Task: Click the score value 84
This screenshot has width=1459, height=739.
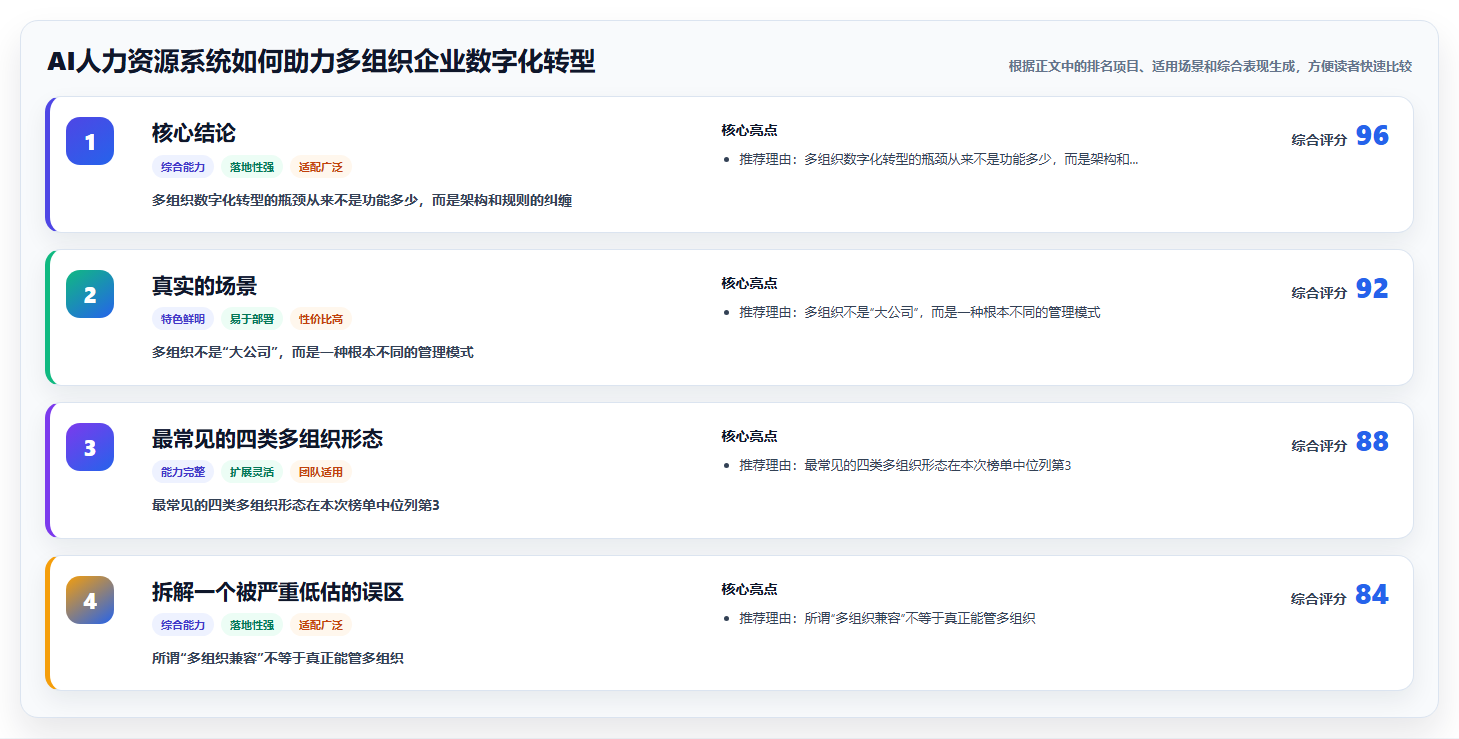Action: click(x=1372, y=595)
